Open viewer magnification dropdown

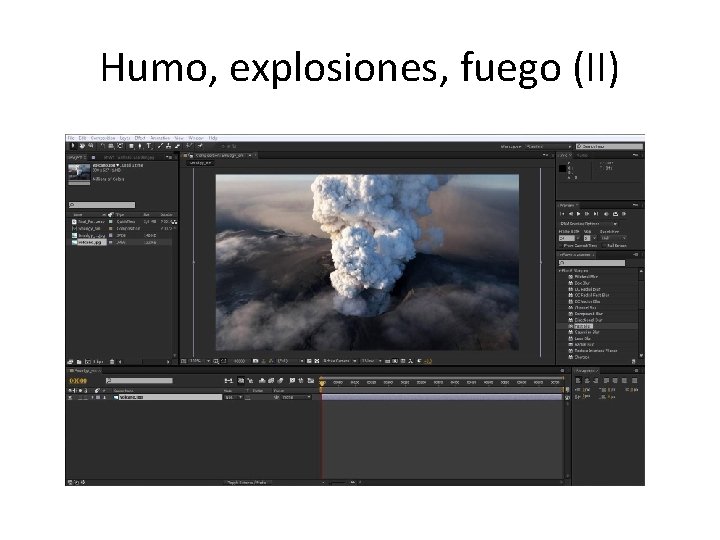pos(199,361)
